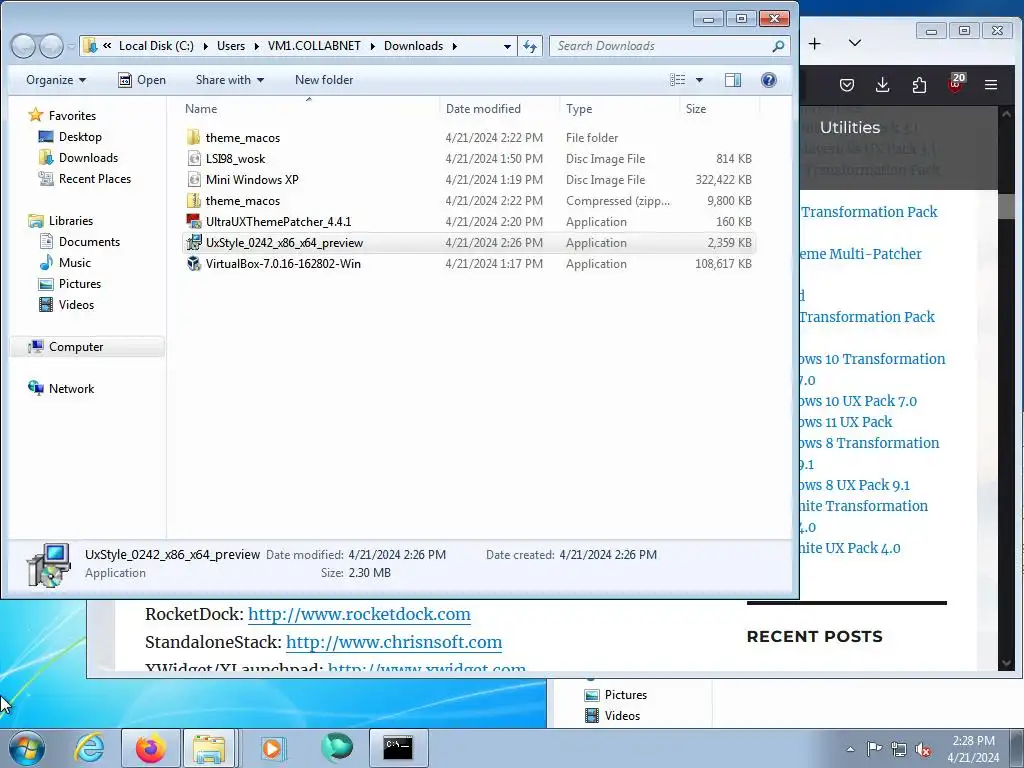This screenshot has height=768, width=1024.
Task: Sort by Size column header
Action: pyautogui.click(x=719, y=109)
